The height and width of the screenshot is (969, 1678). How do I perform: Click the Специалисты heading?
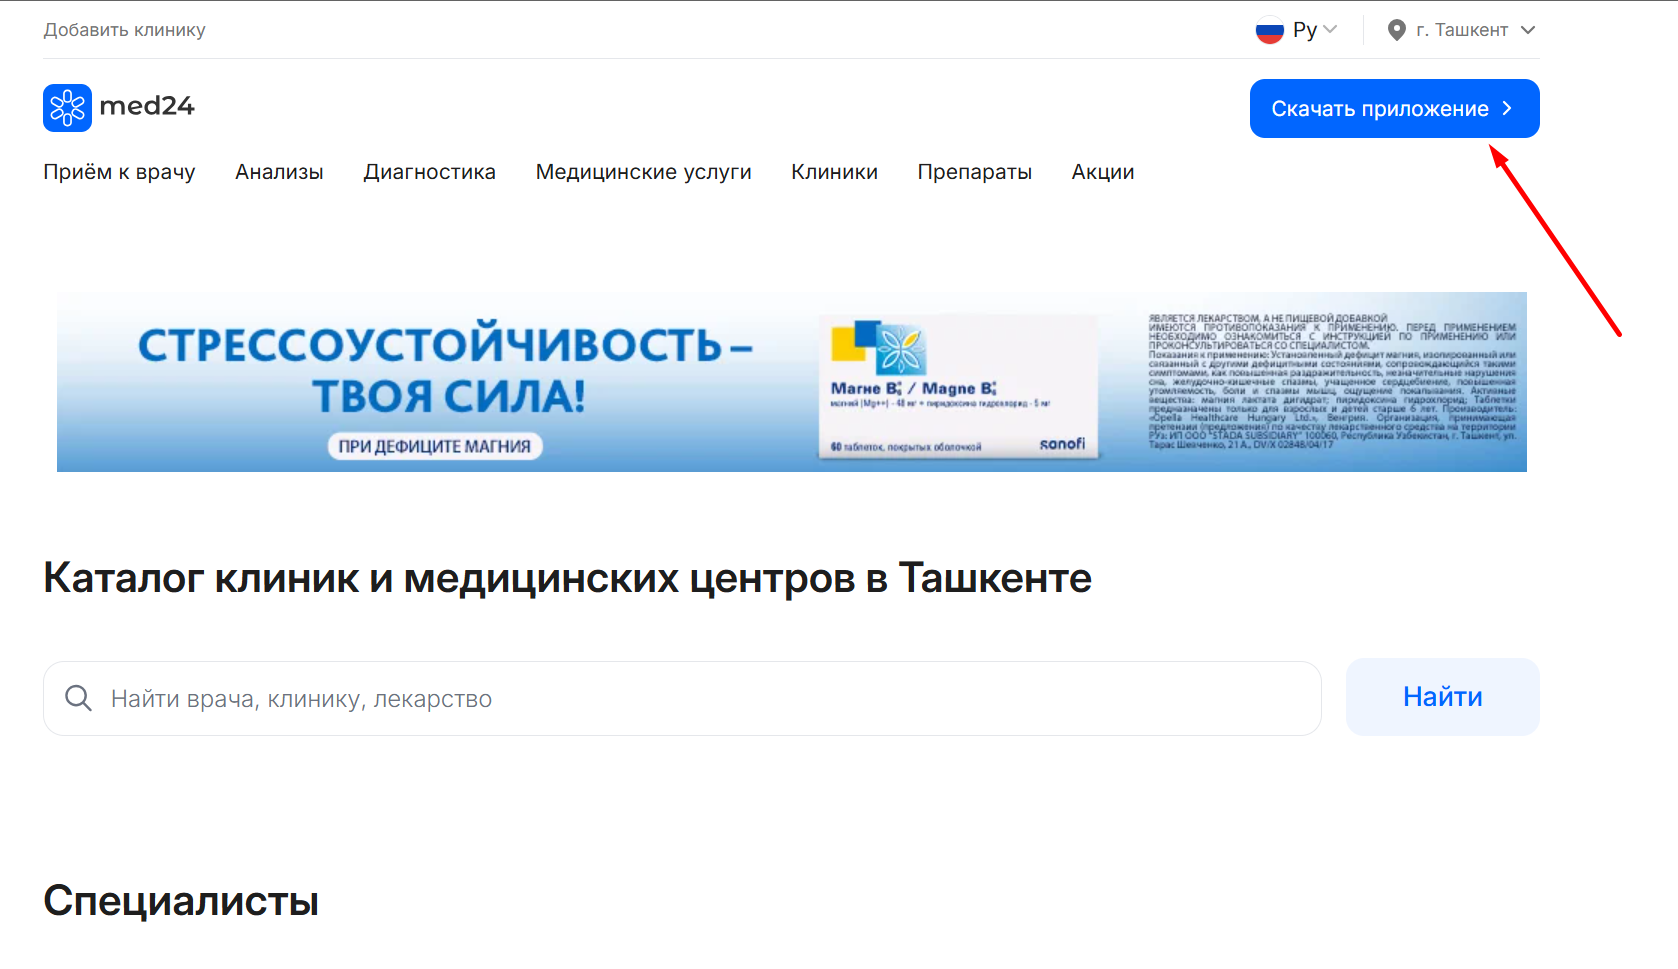click(x=181, y=901)
